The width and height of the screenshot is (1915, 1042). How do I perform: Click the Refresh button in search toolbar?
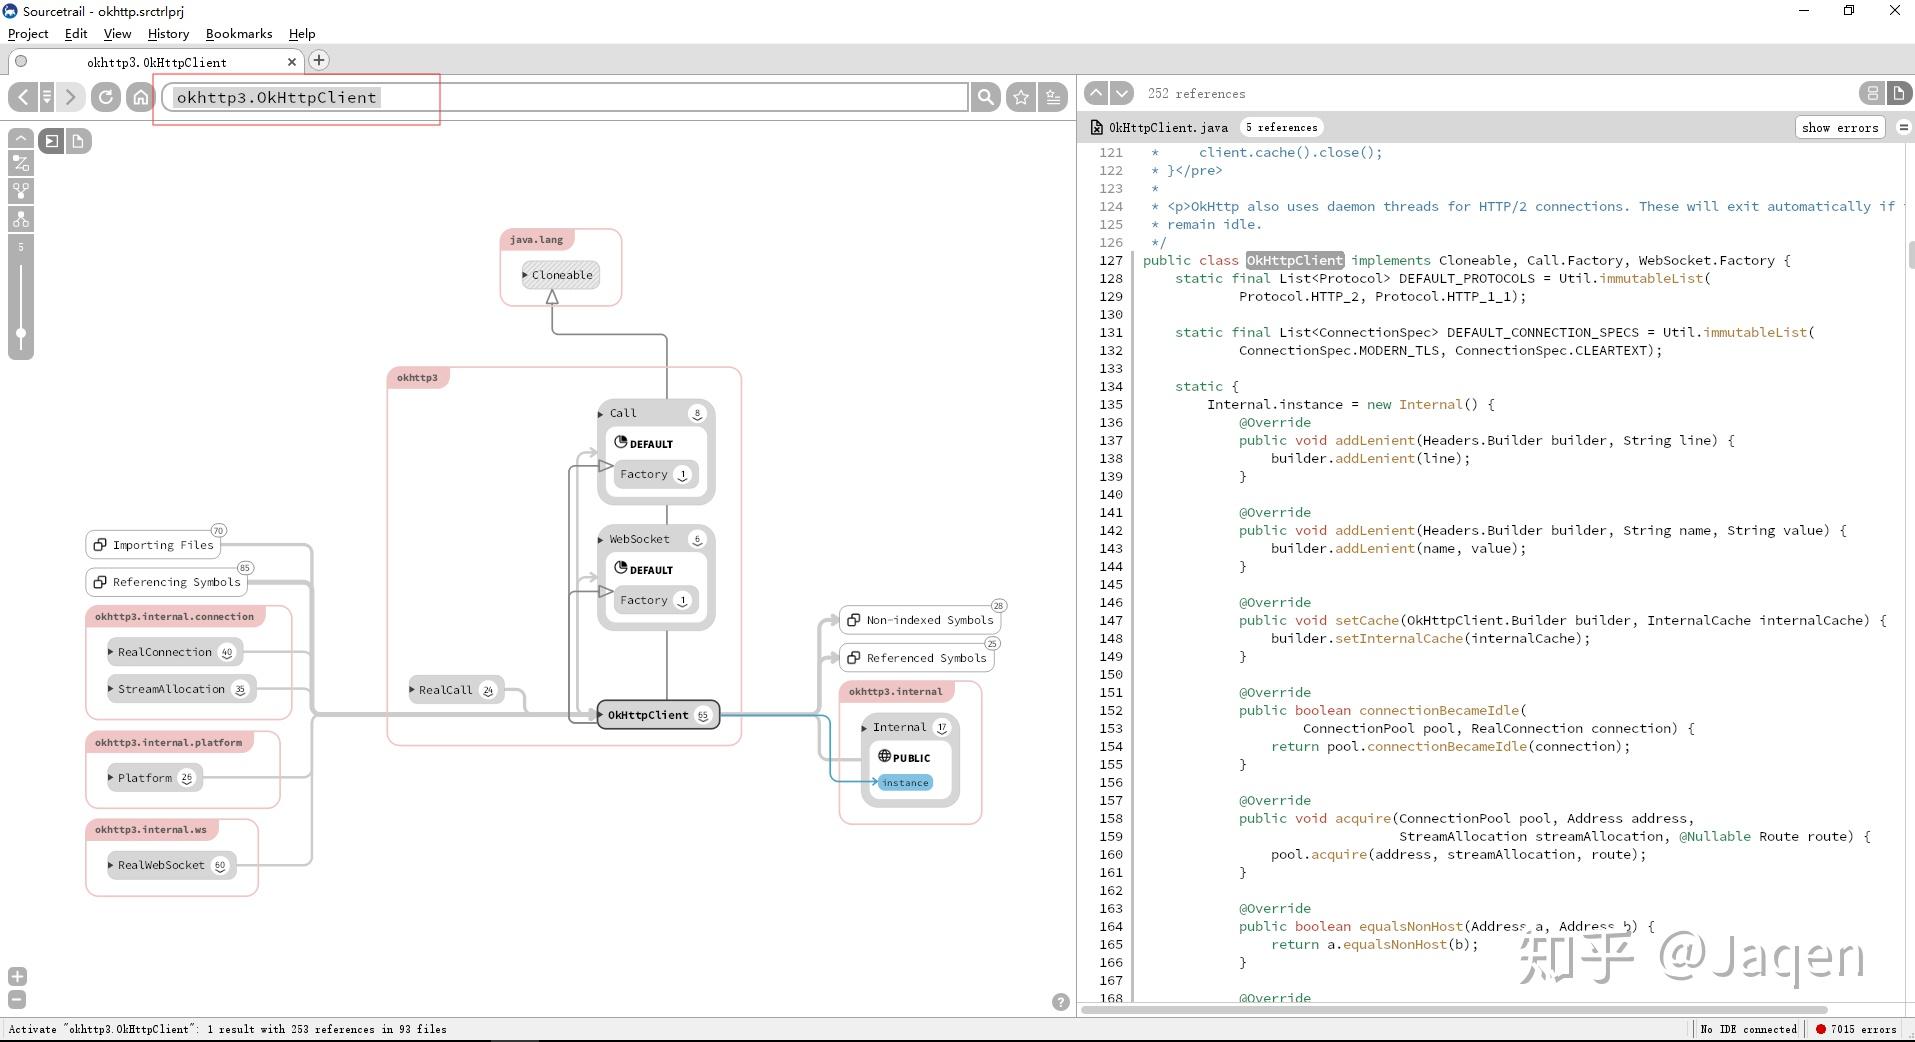click(105, 97)
